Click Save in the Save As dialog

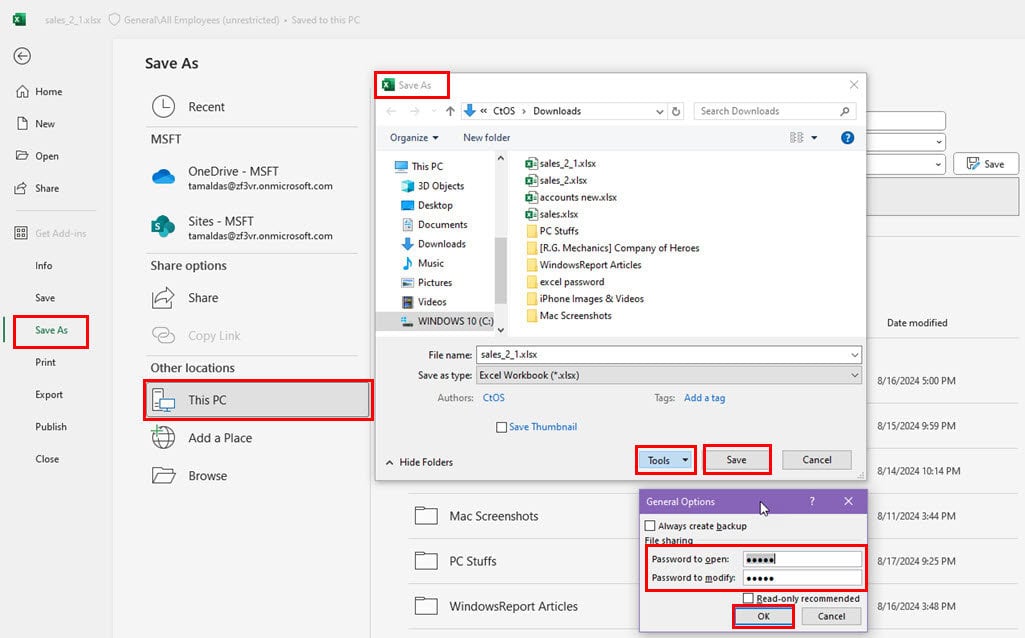(737, 460)
